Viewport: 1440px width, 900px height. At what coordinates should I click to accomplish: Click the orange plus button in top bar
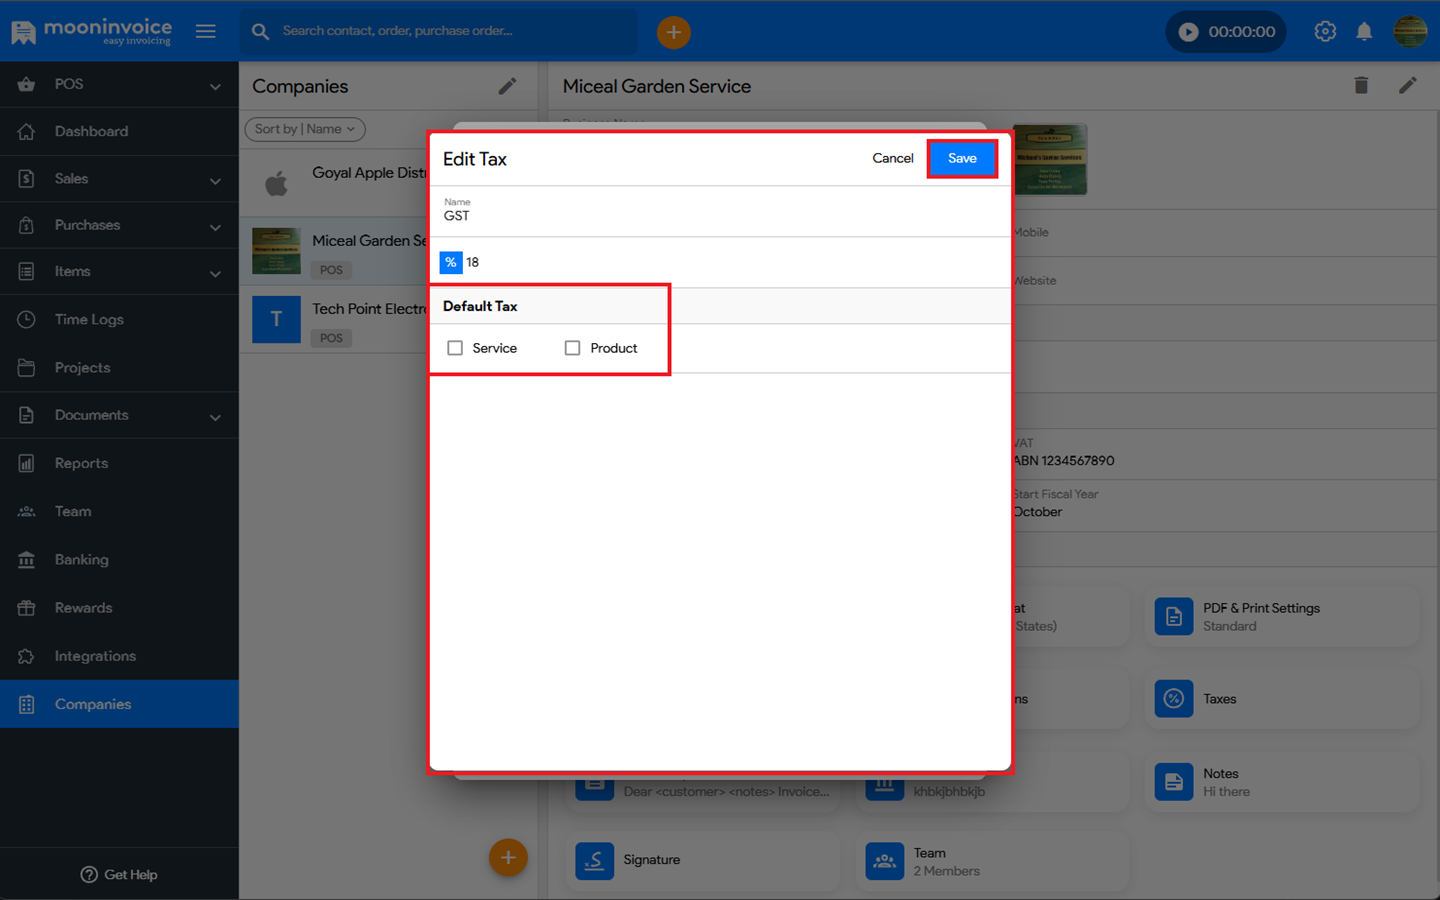pyautogui.click(x=673, y=32)
